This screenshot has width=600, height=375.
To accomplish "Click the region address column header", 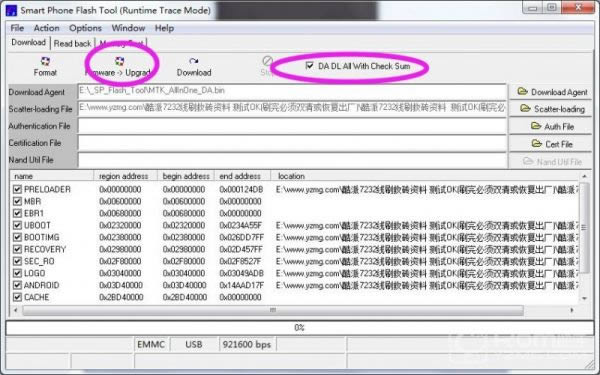I will point(126,176).
